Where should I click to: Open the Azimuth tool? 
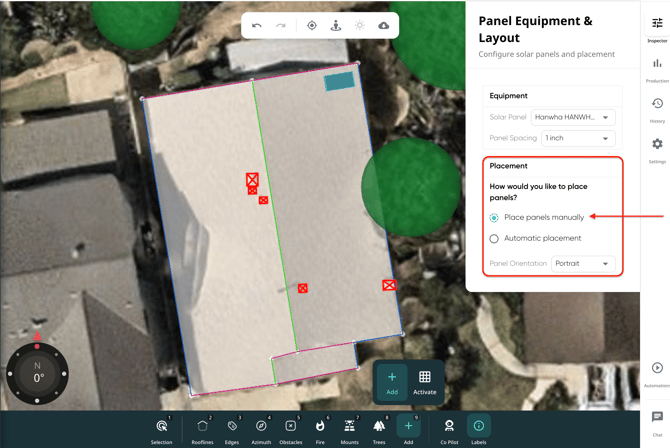[261, 430]
